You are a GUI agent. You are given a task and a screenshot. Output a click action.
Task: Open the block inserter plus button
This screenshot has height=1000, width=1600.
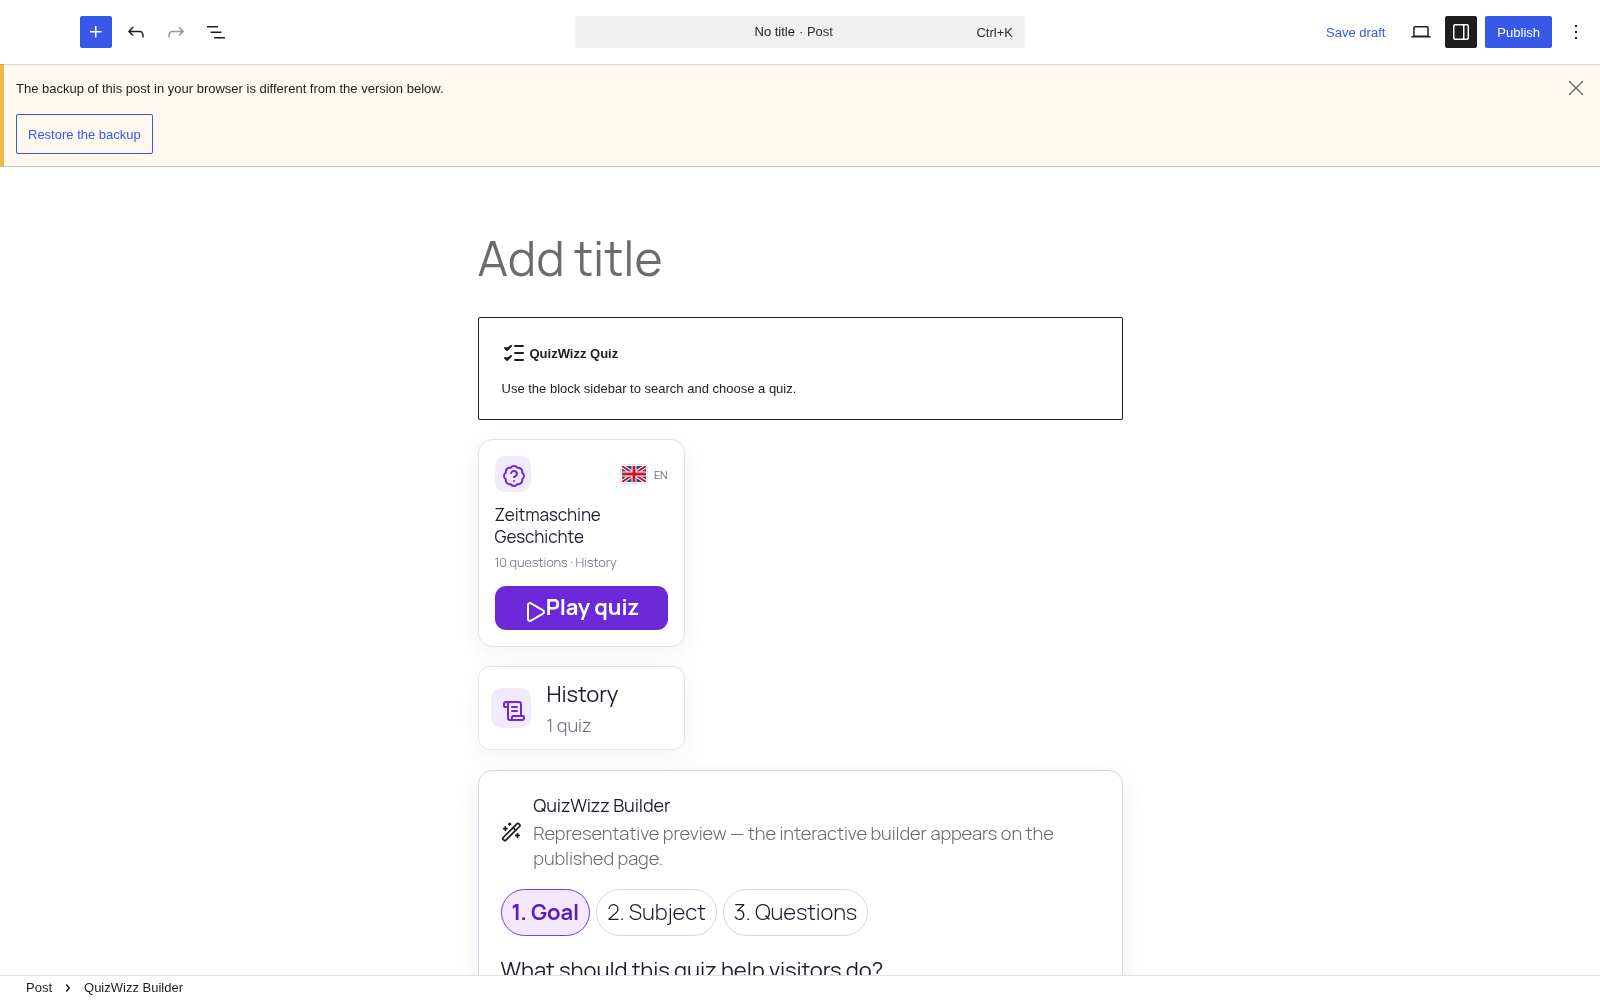point(96,32)
